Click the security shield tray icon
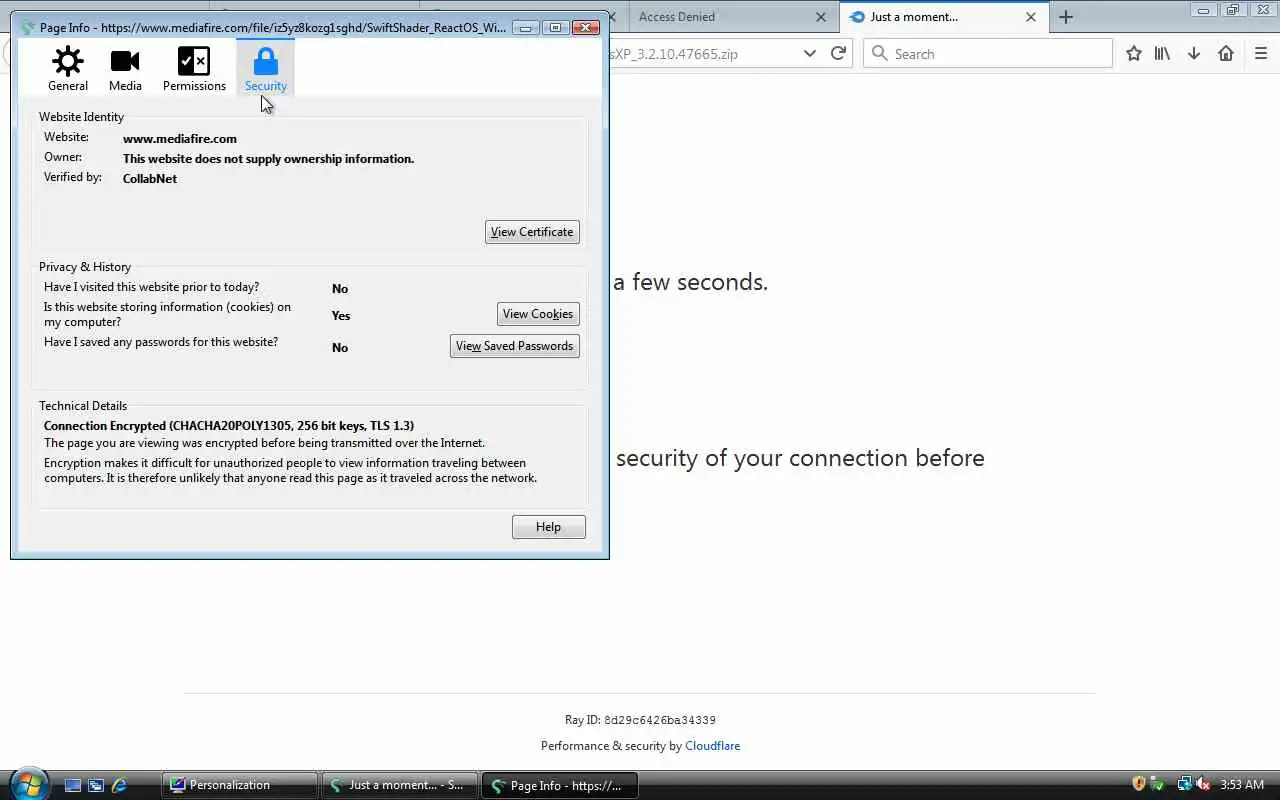This screenshot has height=800, width=1280. click(x=1139, y=784)
